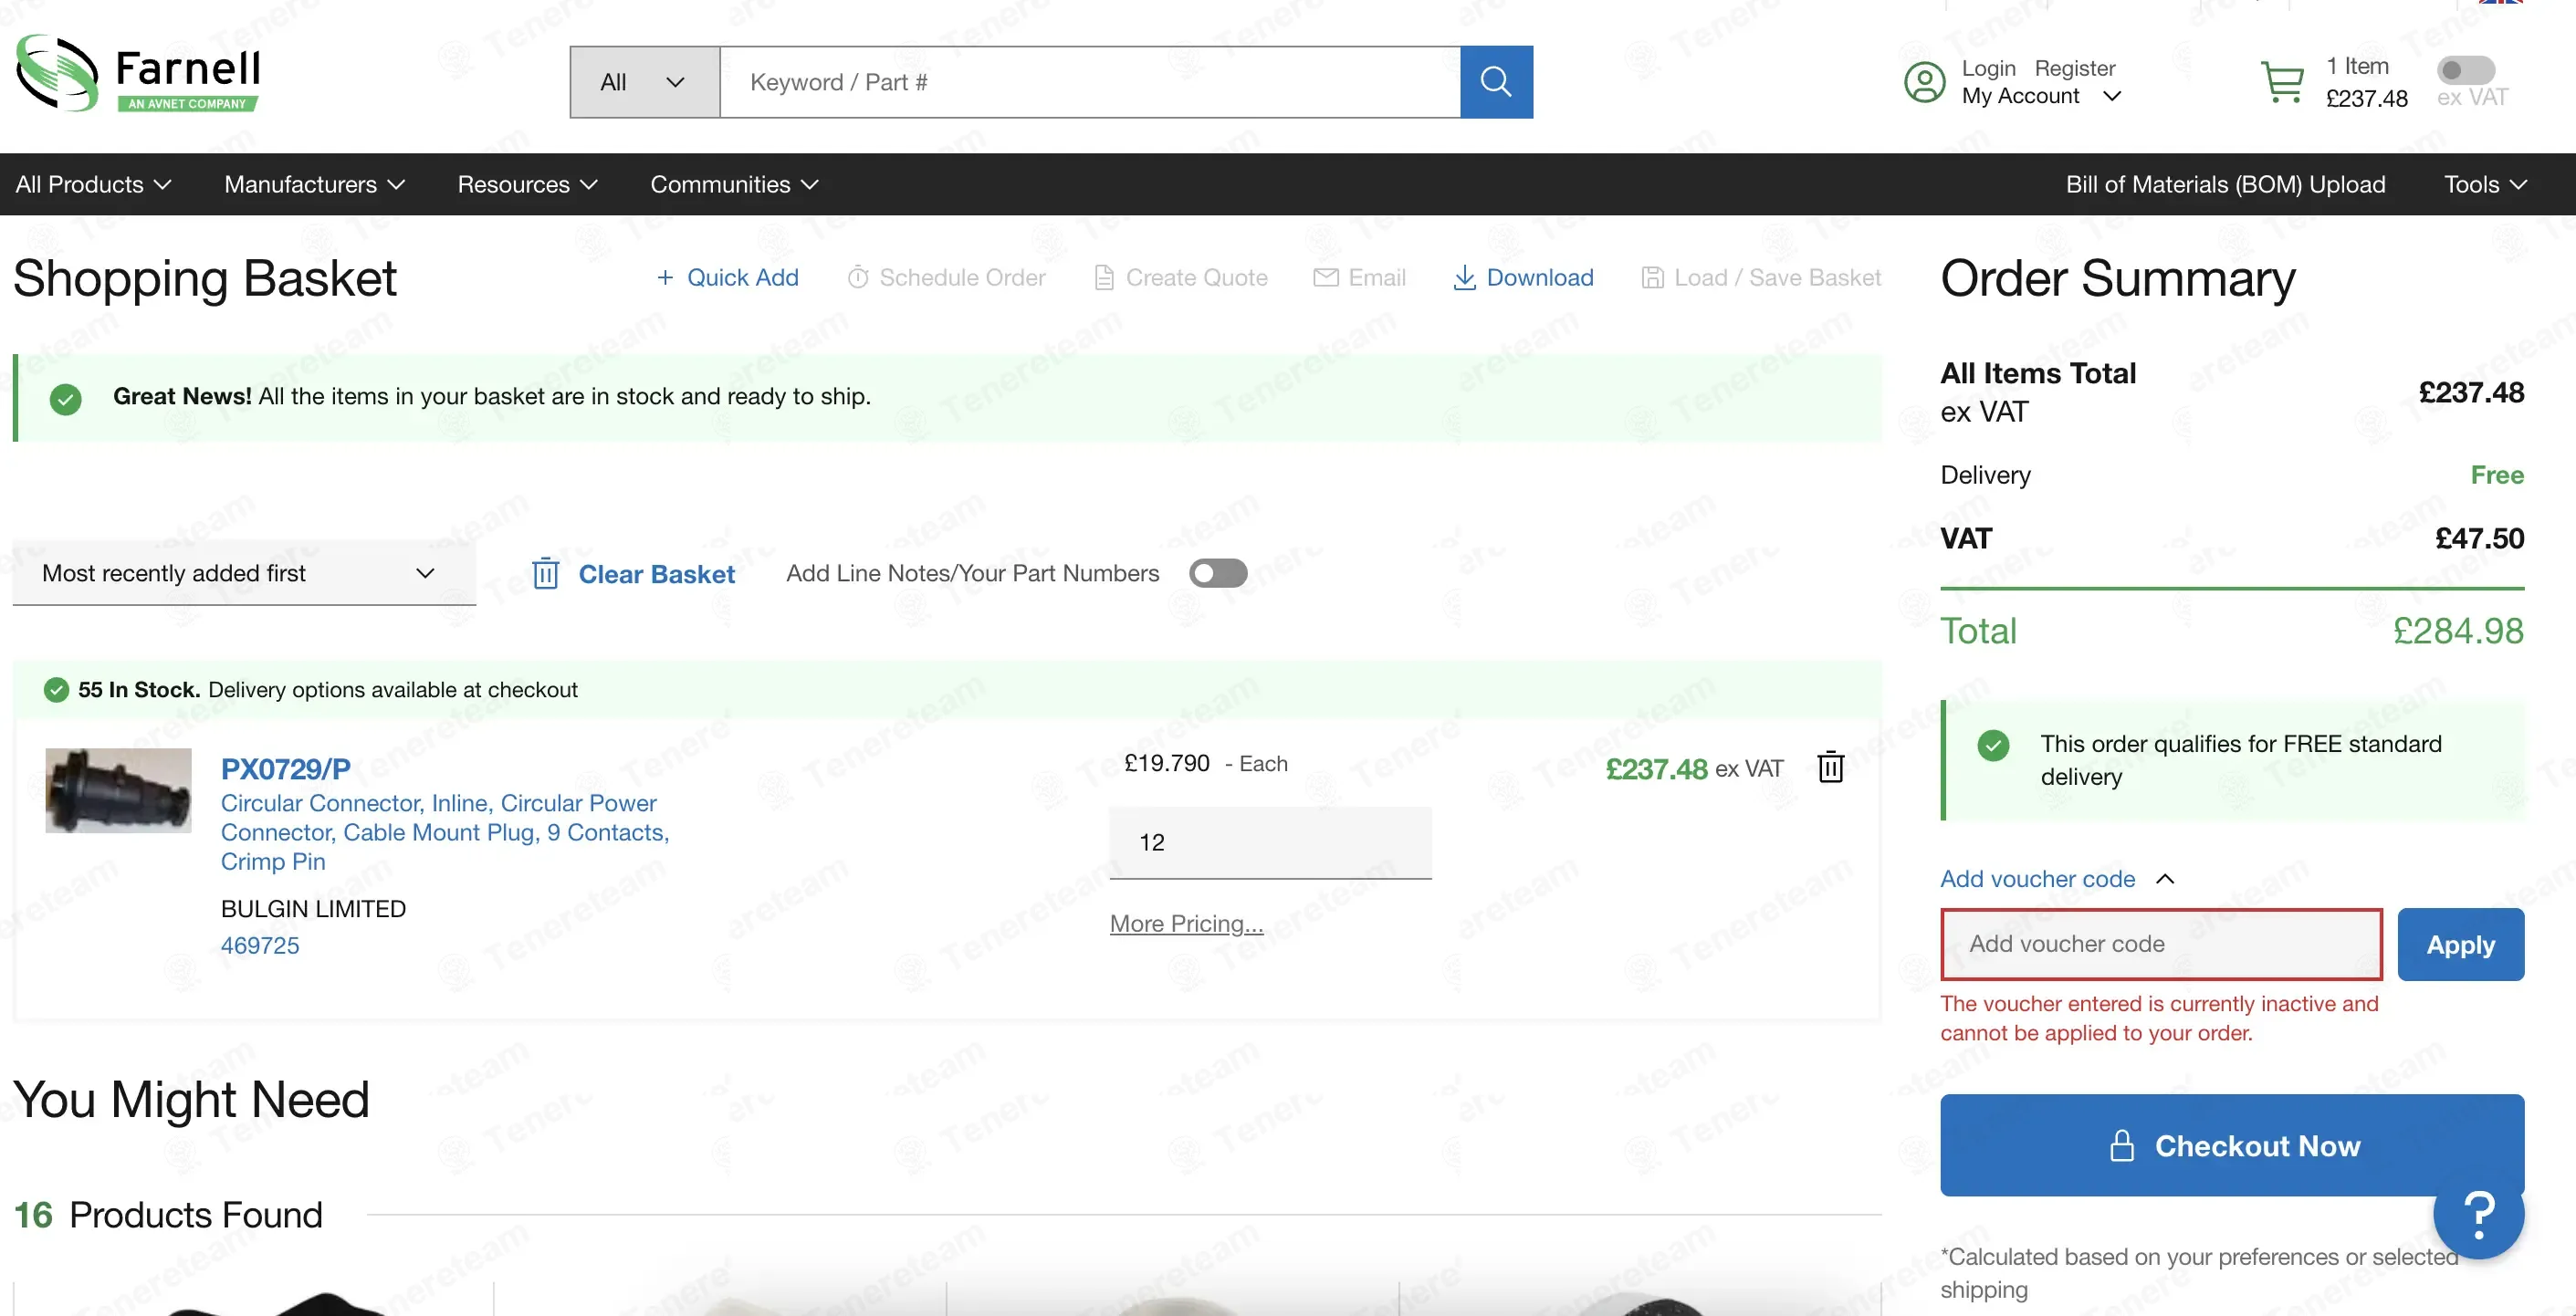This screenshot has height=1316, width=2576.
Task: Click the Checkout Now padlock icon
Action: tap(2121, 1146)
